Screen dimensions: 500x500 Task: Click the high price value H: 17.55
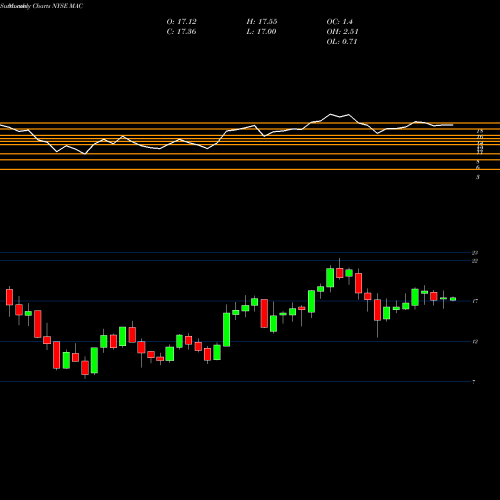pyautogui.click(x=262, y=22)
